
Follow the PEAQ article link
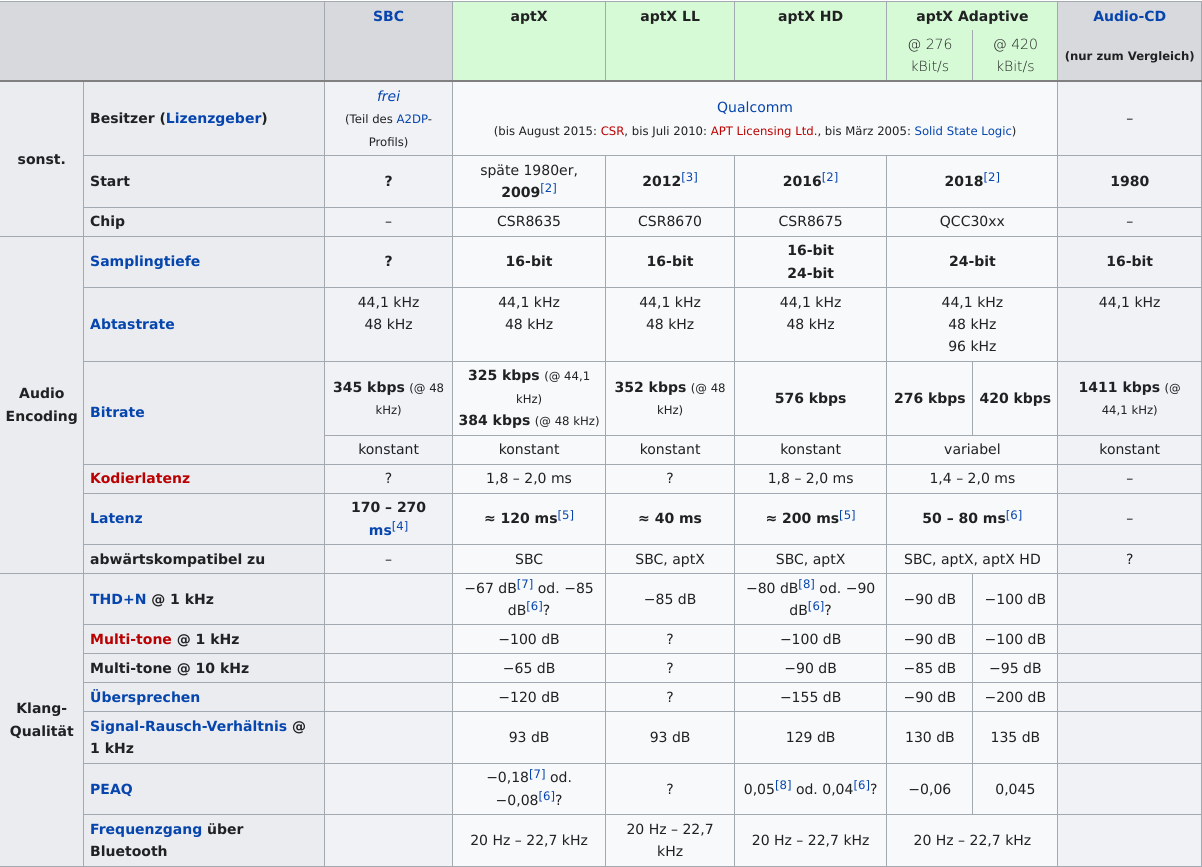coord(109,788)
